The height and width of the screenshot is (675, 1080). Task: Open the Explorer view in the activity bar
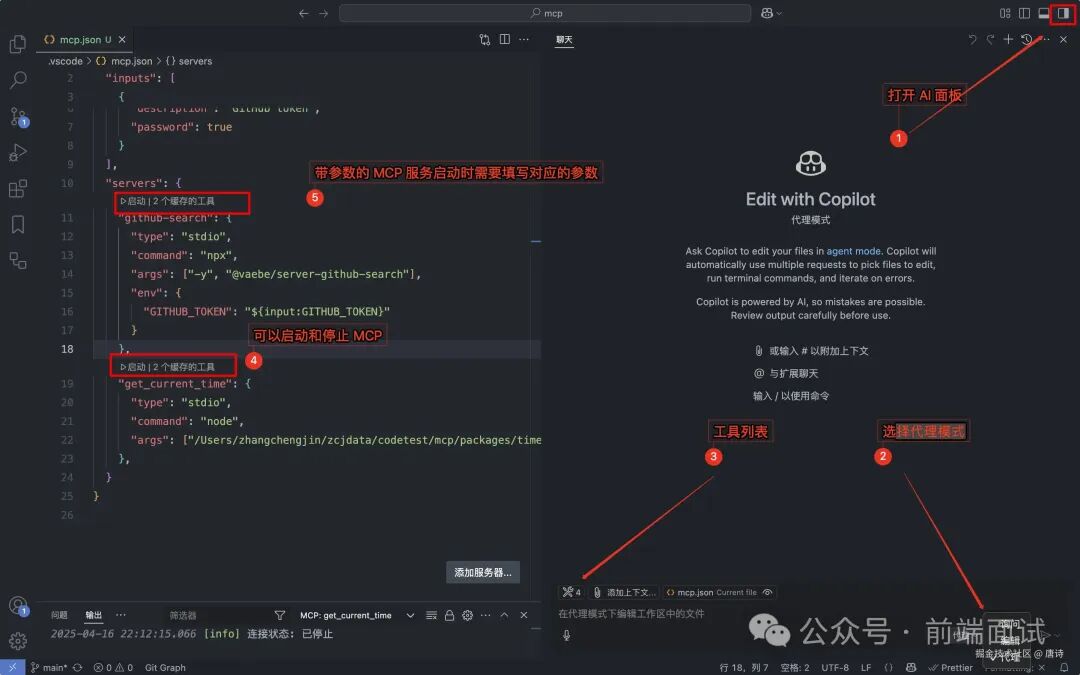18,44
